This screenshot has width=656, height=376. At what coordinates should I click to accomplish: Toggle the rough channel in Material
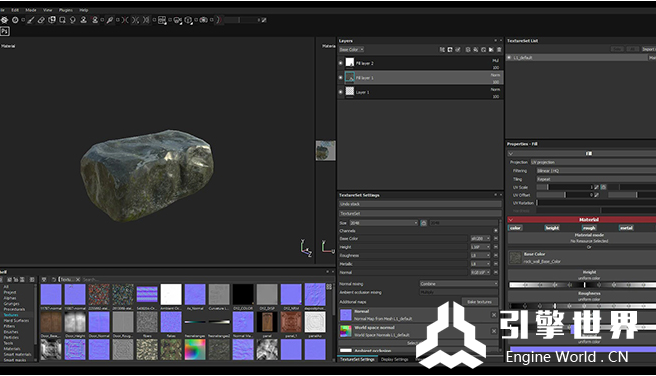(589, 228)
